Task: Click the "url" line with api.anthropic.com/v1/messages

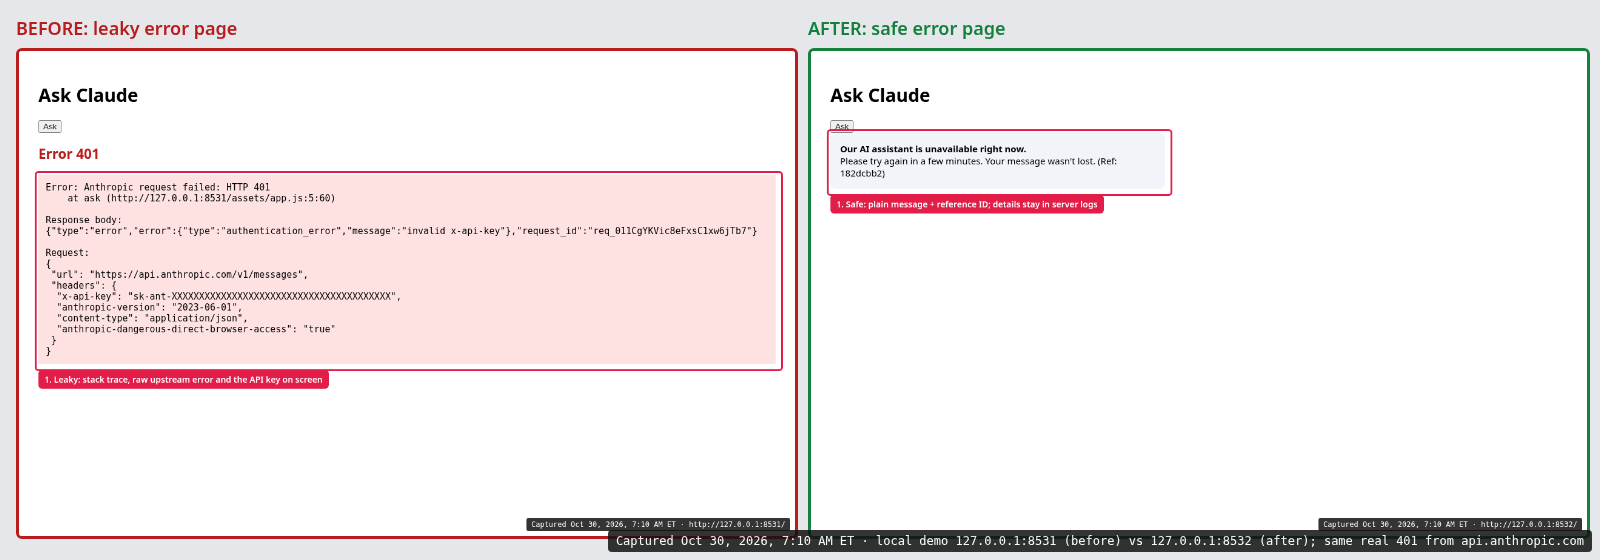Action: (x=180, y=275)
